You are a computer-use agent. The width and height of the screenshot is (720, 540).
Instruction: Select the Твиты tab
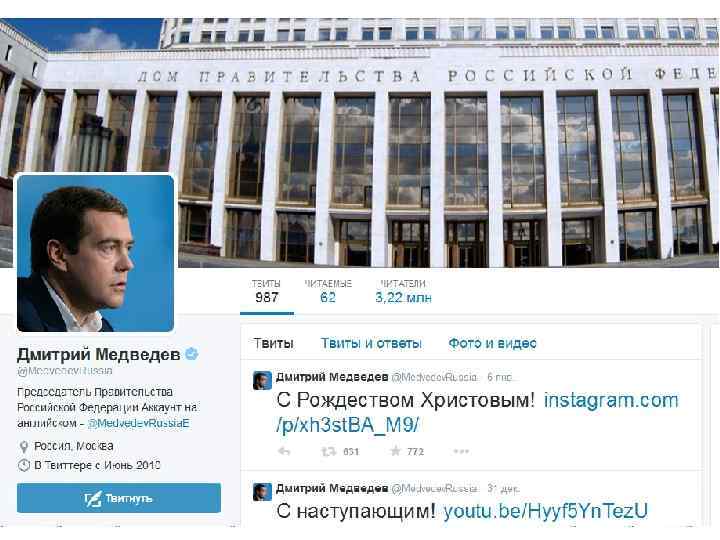click(x=273, y=343)
